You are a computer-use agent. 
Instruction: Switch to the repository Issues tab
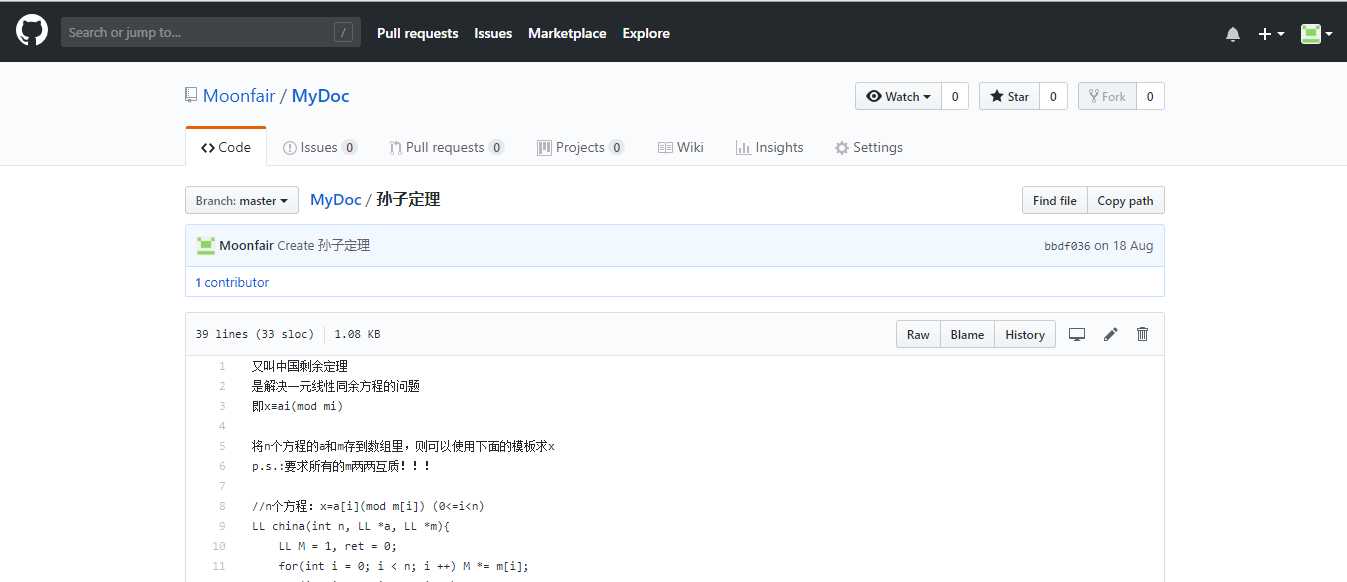[320, 147]
